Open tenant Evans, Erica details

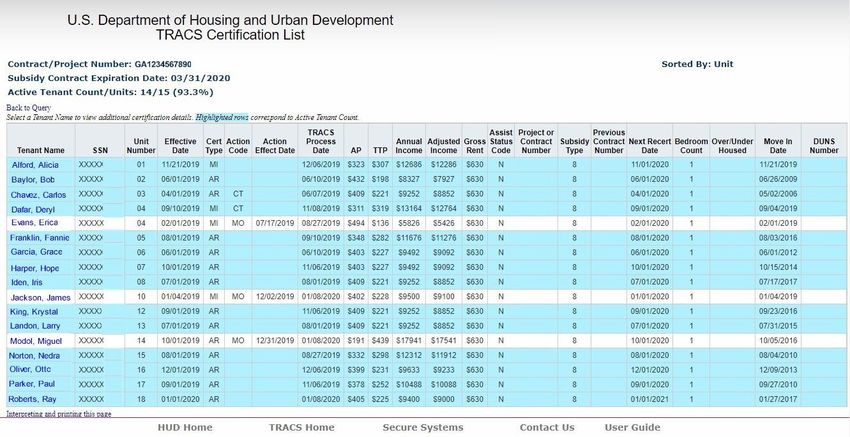click(x=34, y=223)
